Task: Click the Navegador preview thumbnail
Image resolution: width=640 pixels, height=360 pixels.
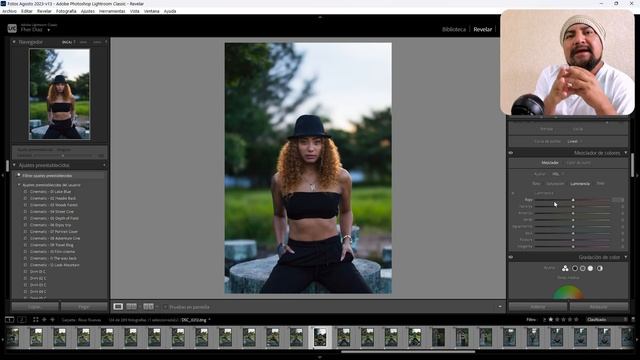Action: [60, 94]
